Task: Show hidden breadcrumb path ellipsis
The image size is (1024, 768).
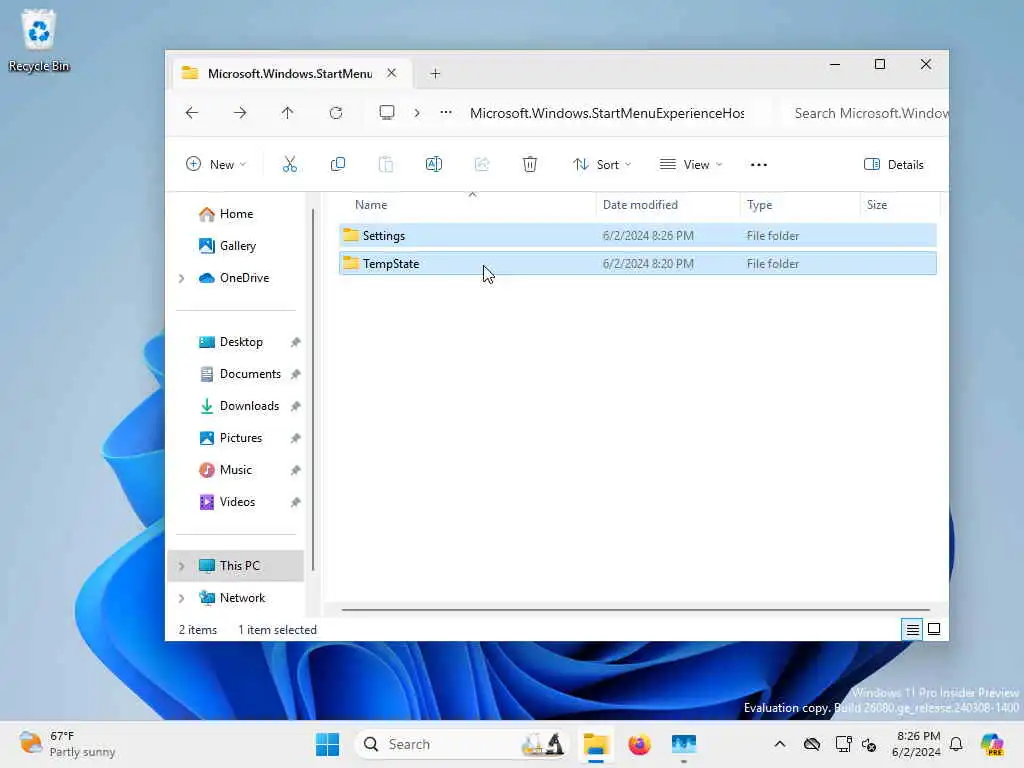Action: (x=446, y=112)
